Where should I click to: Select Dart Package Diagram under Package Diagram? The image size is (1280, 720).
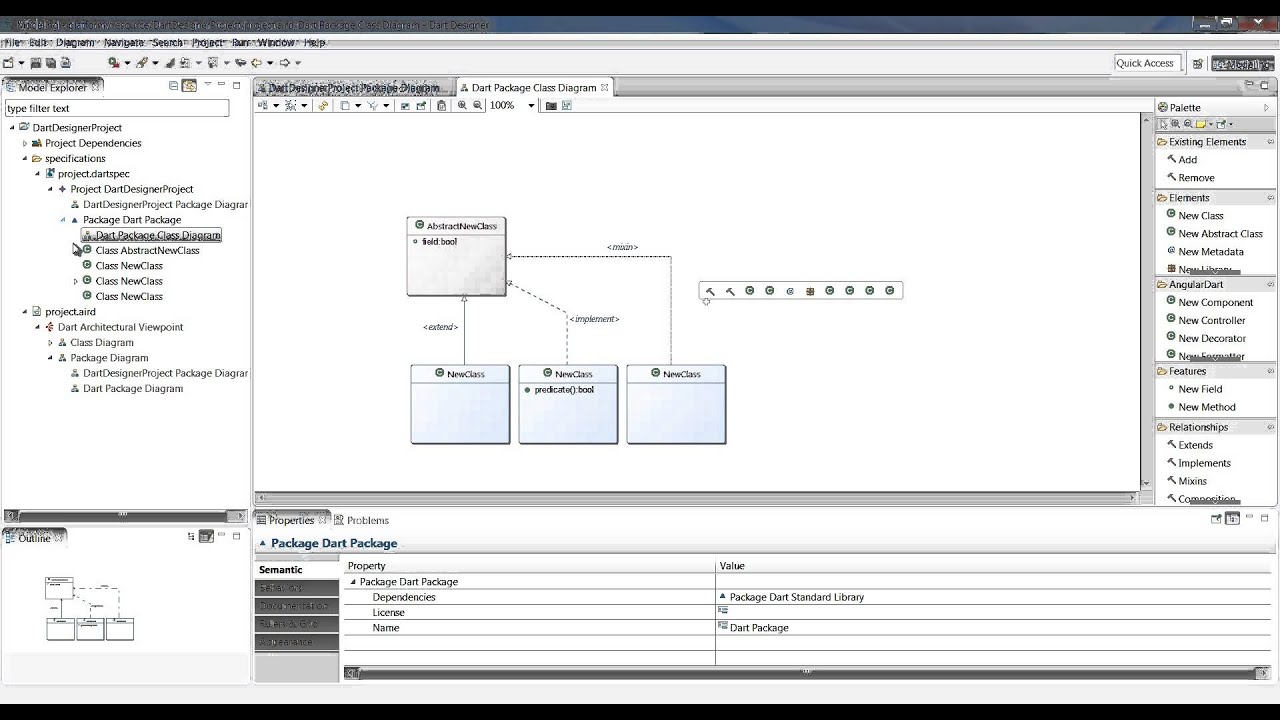(126, 389)
